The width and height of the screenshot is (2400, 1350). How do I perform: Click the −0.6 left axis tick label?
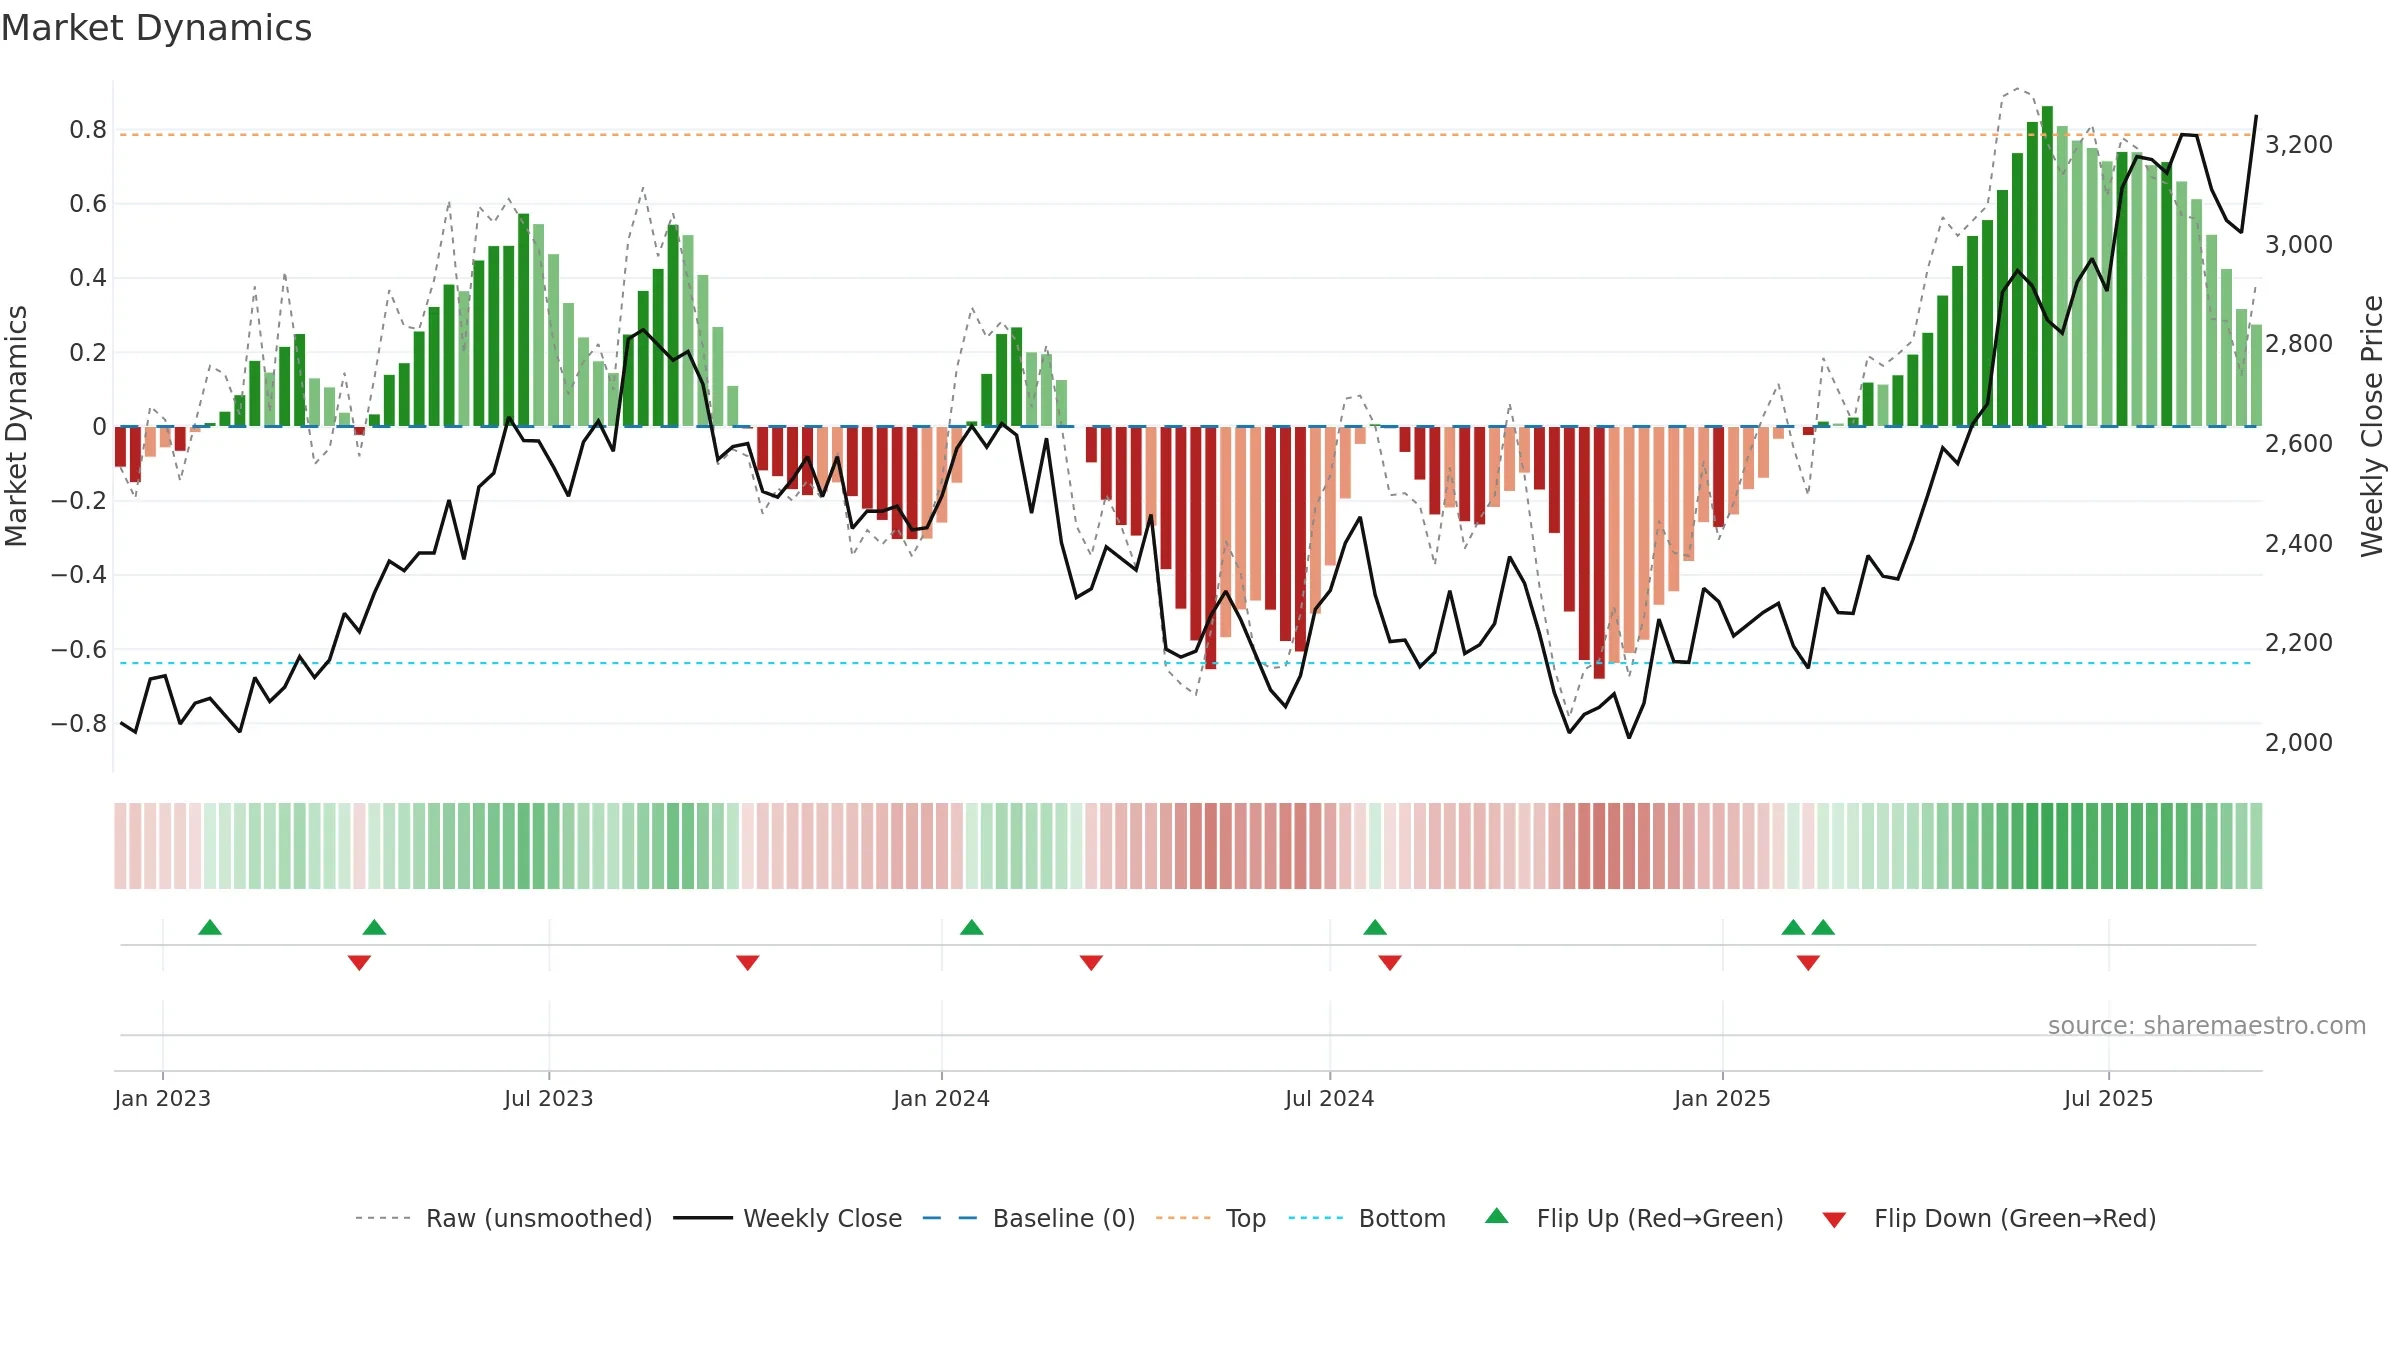pyautogui.click(x=79, y=650)
